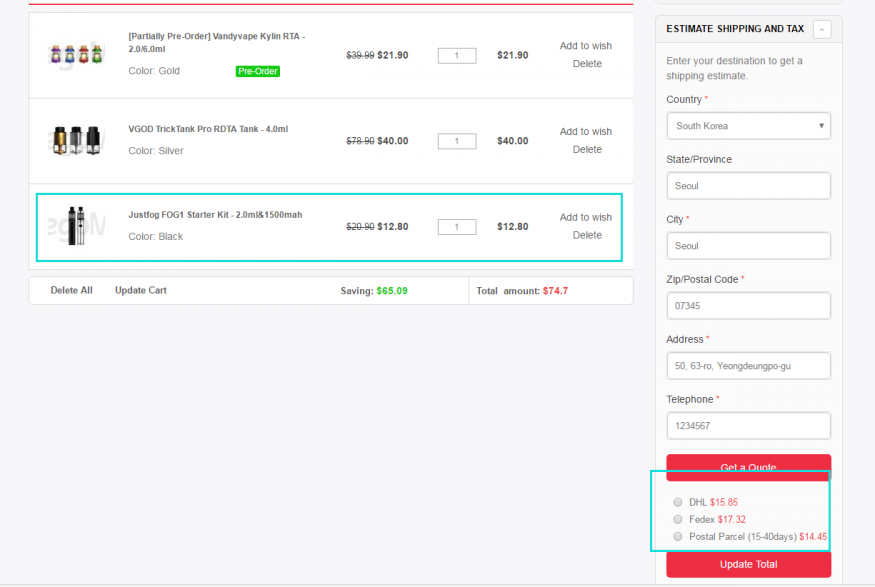The height and width of the screenshot is (587, 875).
Task: Click the VGOD TrickTank Pro quantity field
Action: pos(456,141)
